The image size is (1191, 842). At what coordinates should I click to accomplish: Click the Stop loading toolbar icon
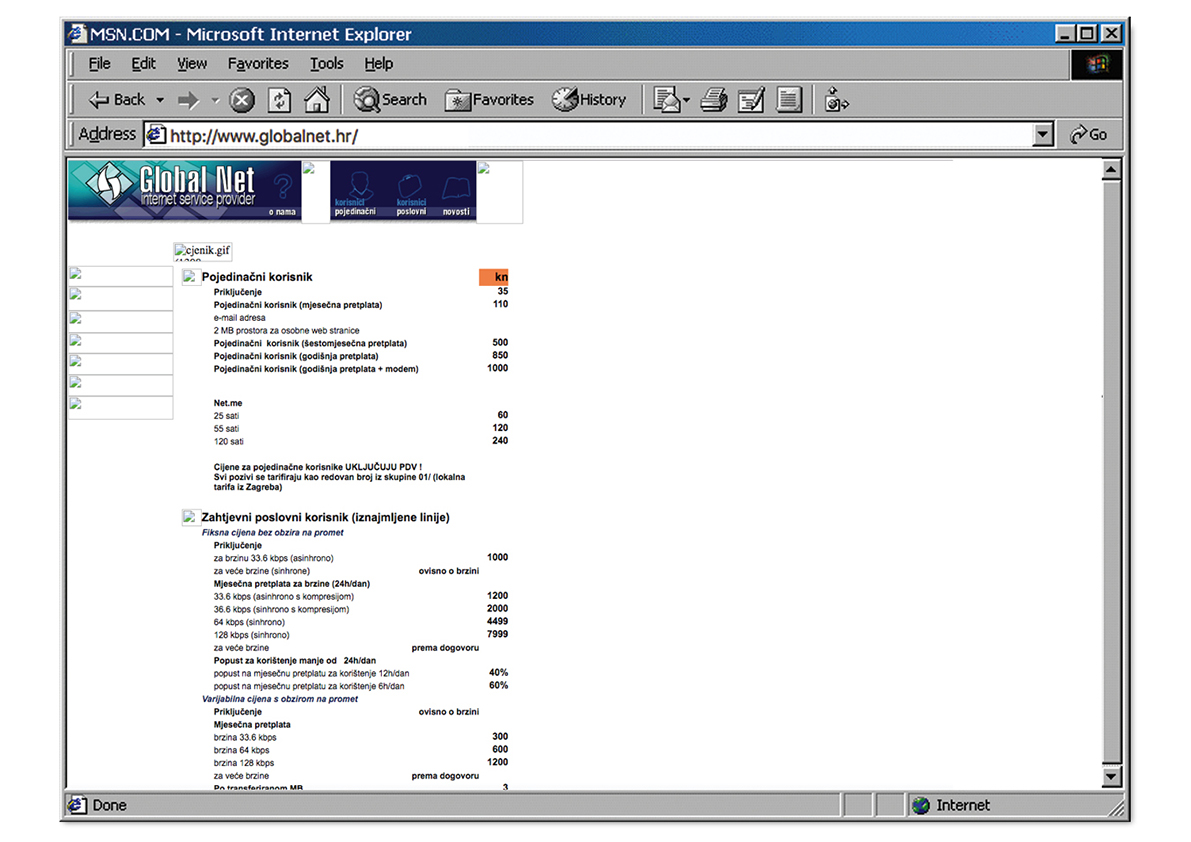click(x=243, y=100)
